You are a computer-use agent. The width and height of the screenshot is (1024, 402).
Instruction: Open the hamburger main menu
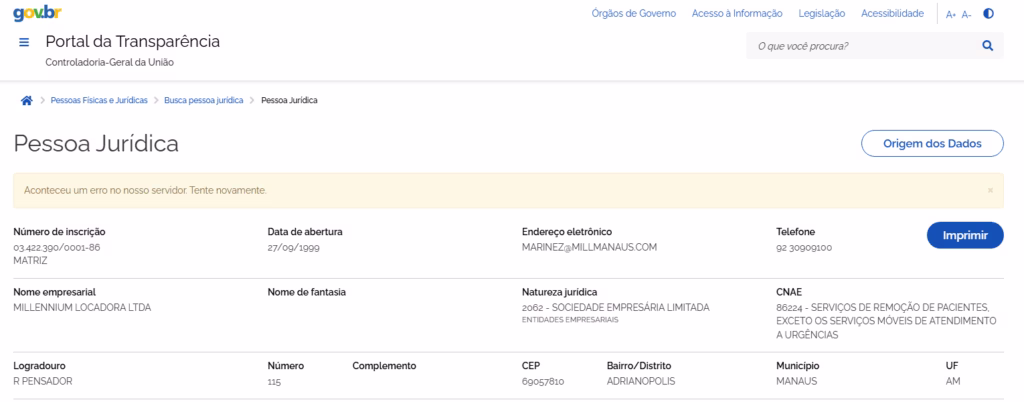24,42
